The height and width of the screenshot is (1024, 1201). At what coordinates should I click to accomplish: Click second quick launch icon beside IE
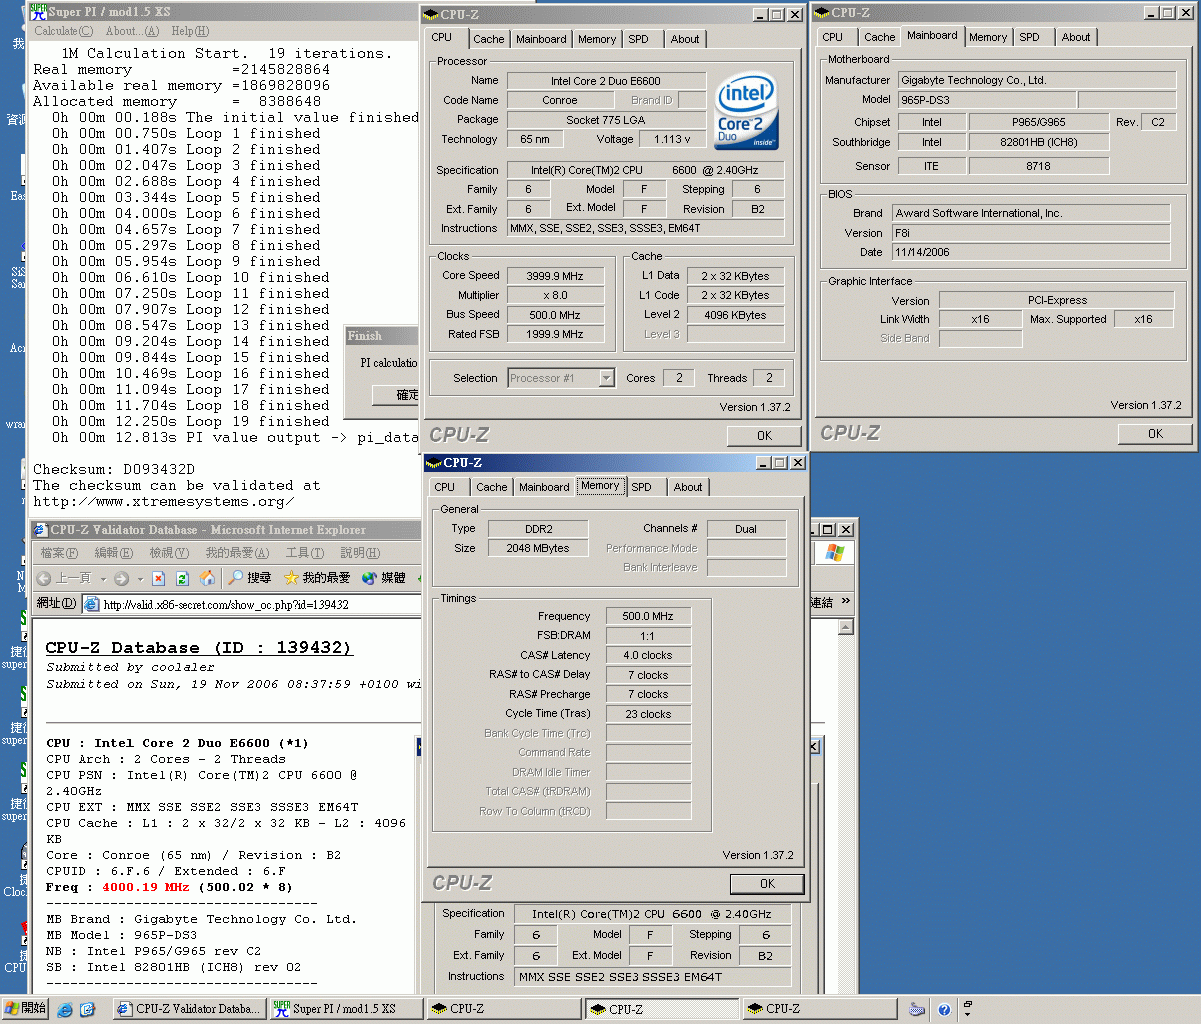87,1010
